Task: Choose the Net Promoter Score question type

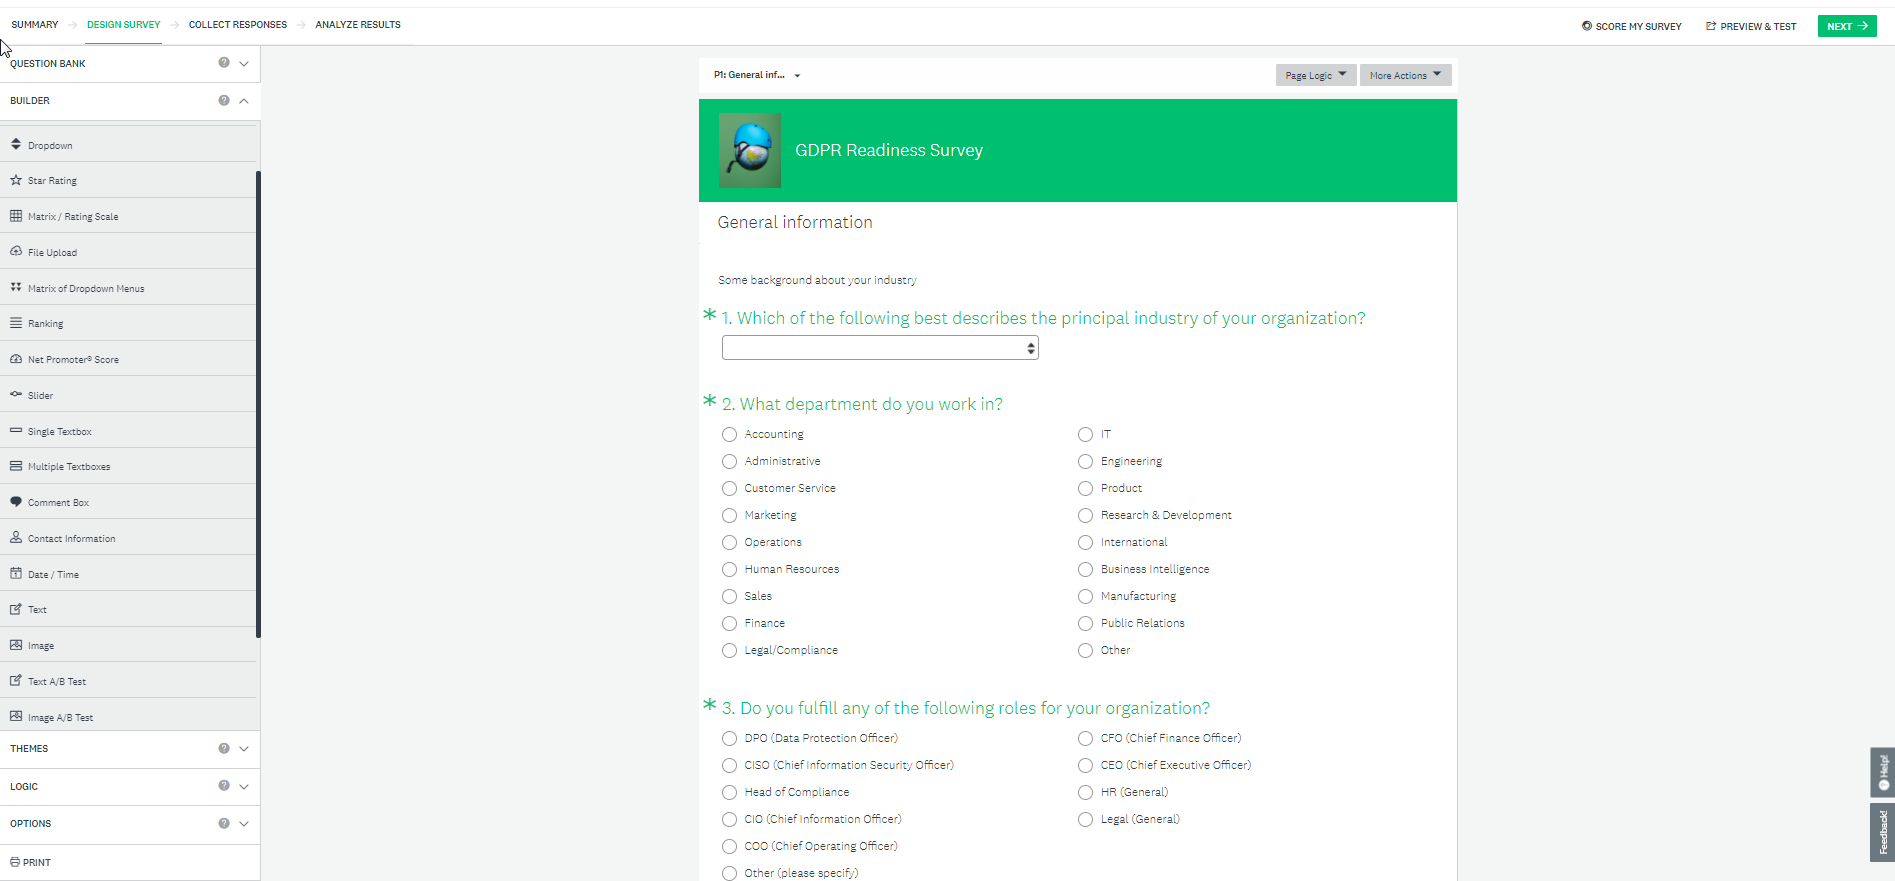Action: pos(72,359)
